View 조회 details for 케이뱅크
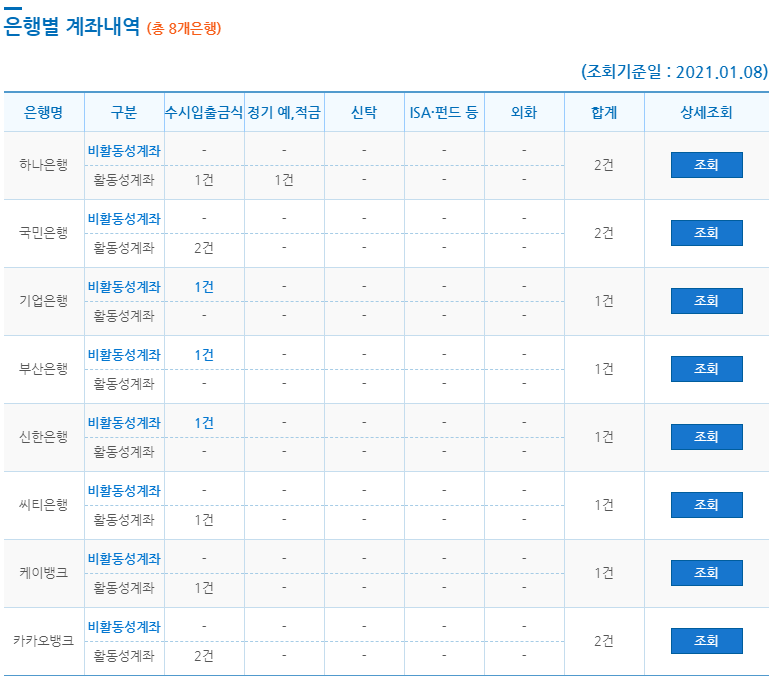771x677 pixels. pyautogui.click(x=706, y=573)
